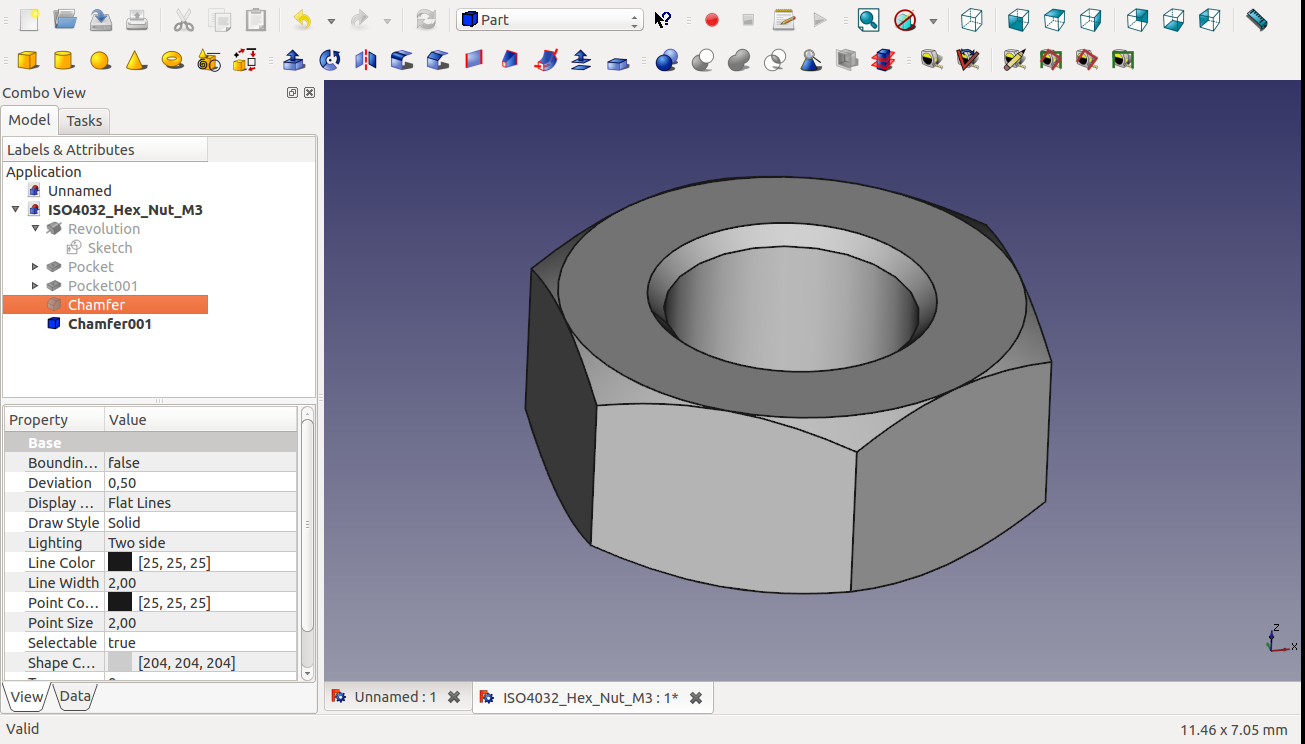Switch to the isometric axonometric view

971,20
